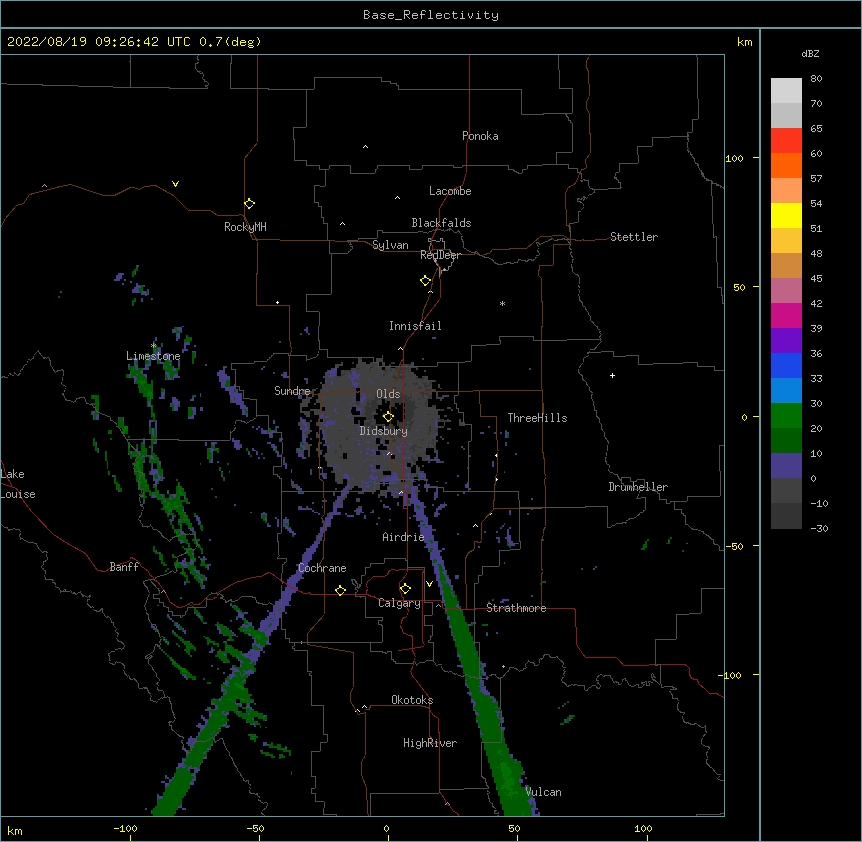Click the -30 value in the dBZ legend
862x842 pixels.
pyautogui.click(x=819, y=528)
